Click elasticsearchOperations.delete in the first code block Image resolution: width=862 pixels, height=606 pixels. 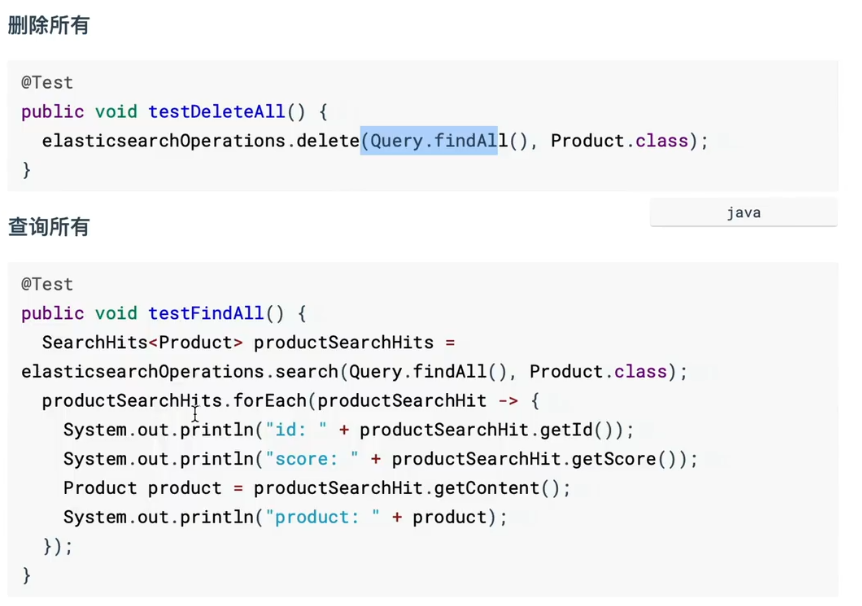200,141
